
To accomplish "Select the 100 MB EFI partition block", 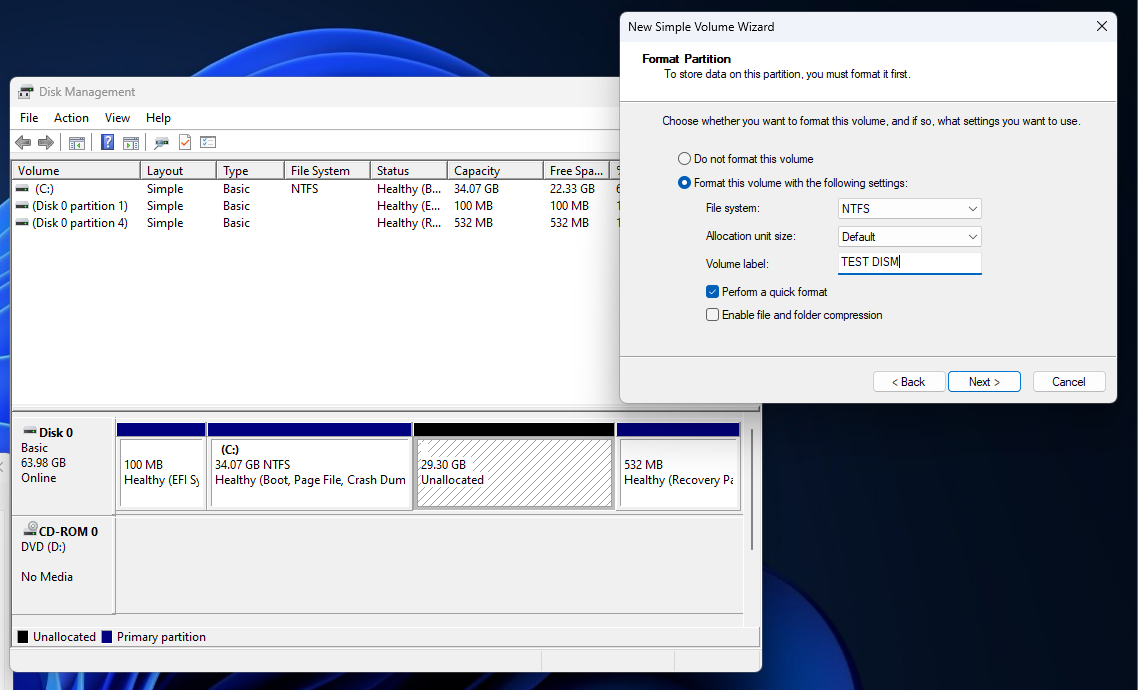I will [x=161, y=467].
